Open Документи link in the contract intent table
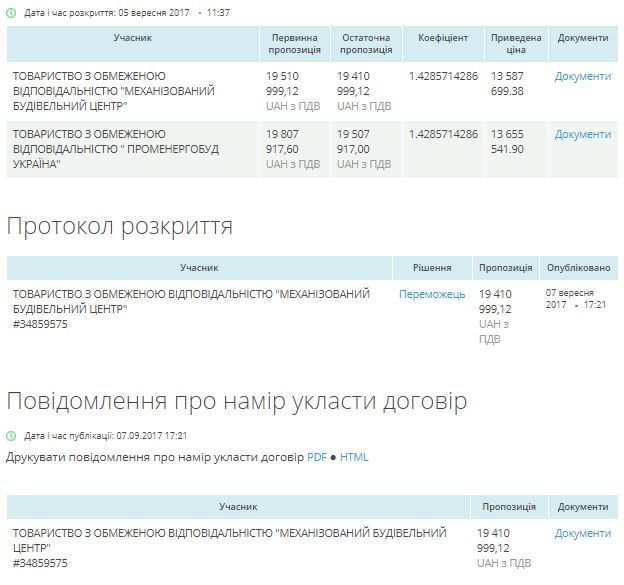624x585 pixels. [583, 533]
